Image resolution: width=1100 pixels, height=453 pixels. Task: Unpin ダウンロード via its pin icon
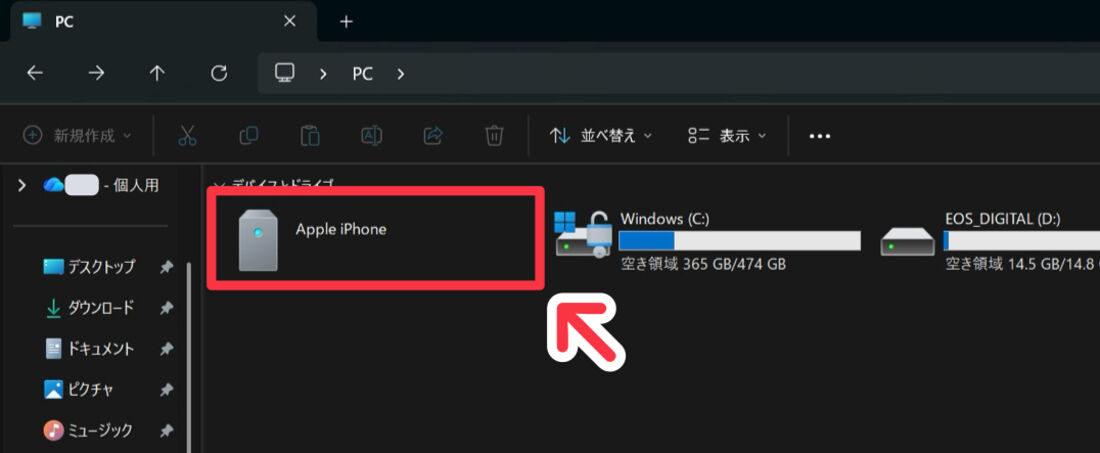tap(166, 308)
